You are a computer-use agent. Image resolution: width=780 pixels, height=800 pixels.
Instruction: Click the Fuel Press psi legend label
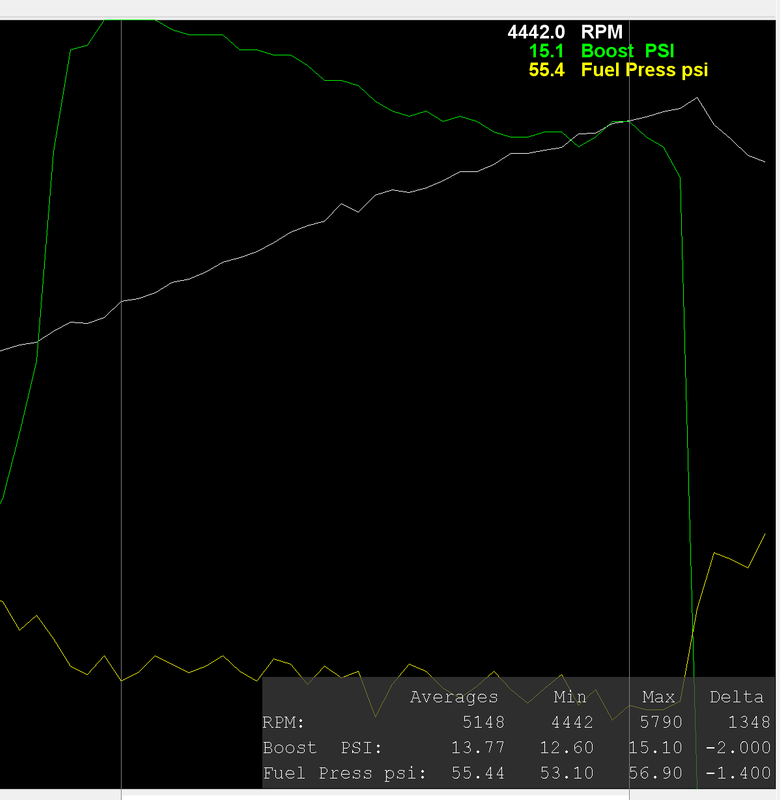tap(644, 70)
